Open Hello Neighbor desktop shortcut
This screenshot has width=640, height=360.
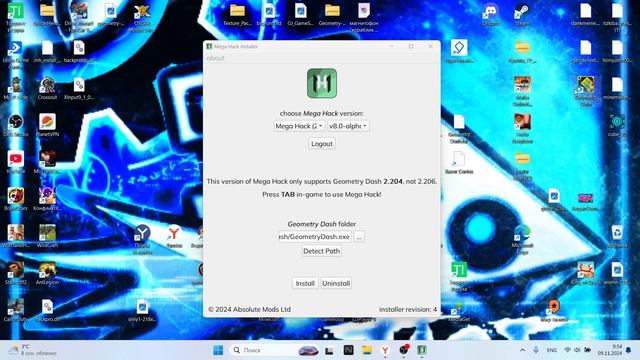pyautogui.click(x=522, y=129)
